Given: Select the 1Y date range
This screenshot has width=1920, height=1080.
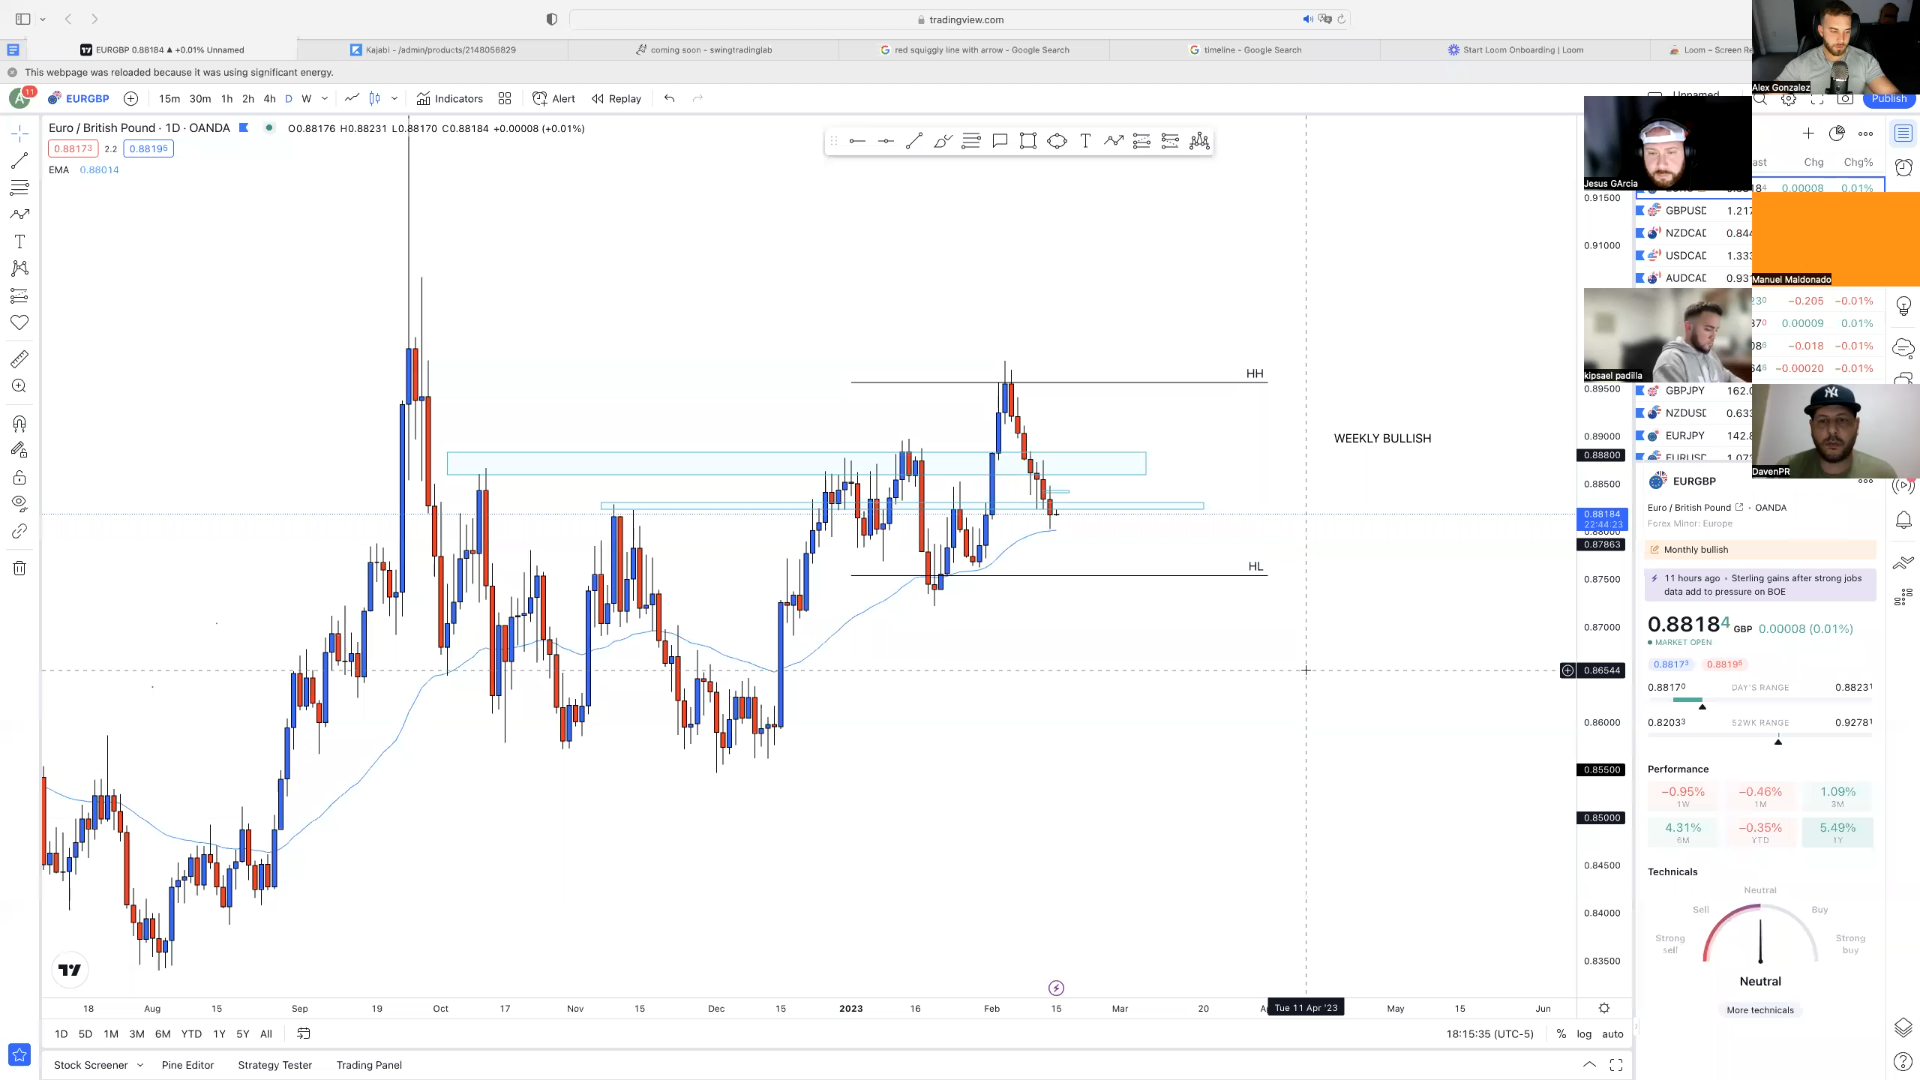Looking at the screenshot, I should coord(219,1034).
